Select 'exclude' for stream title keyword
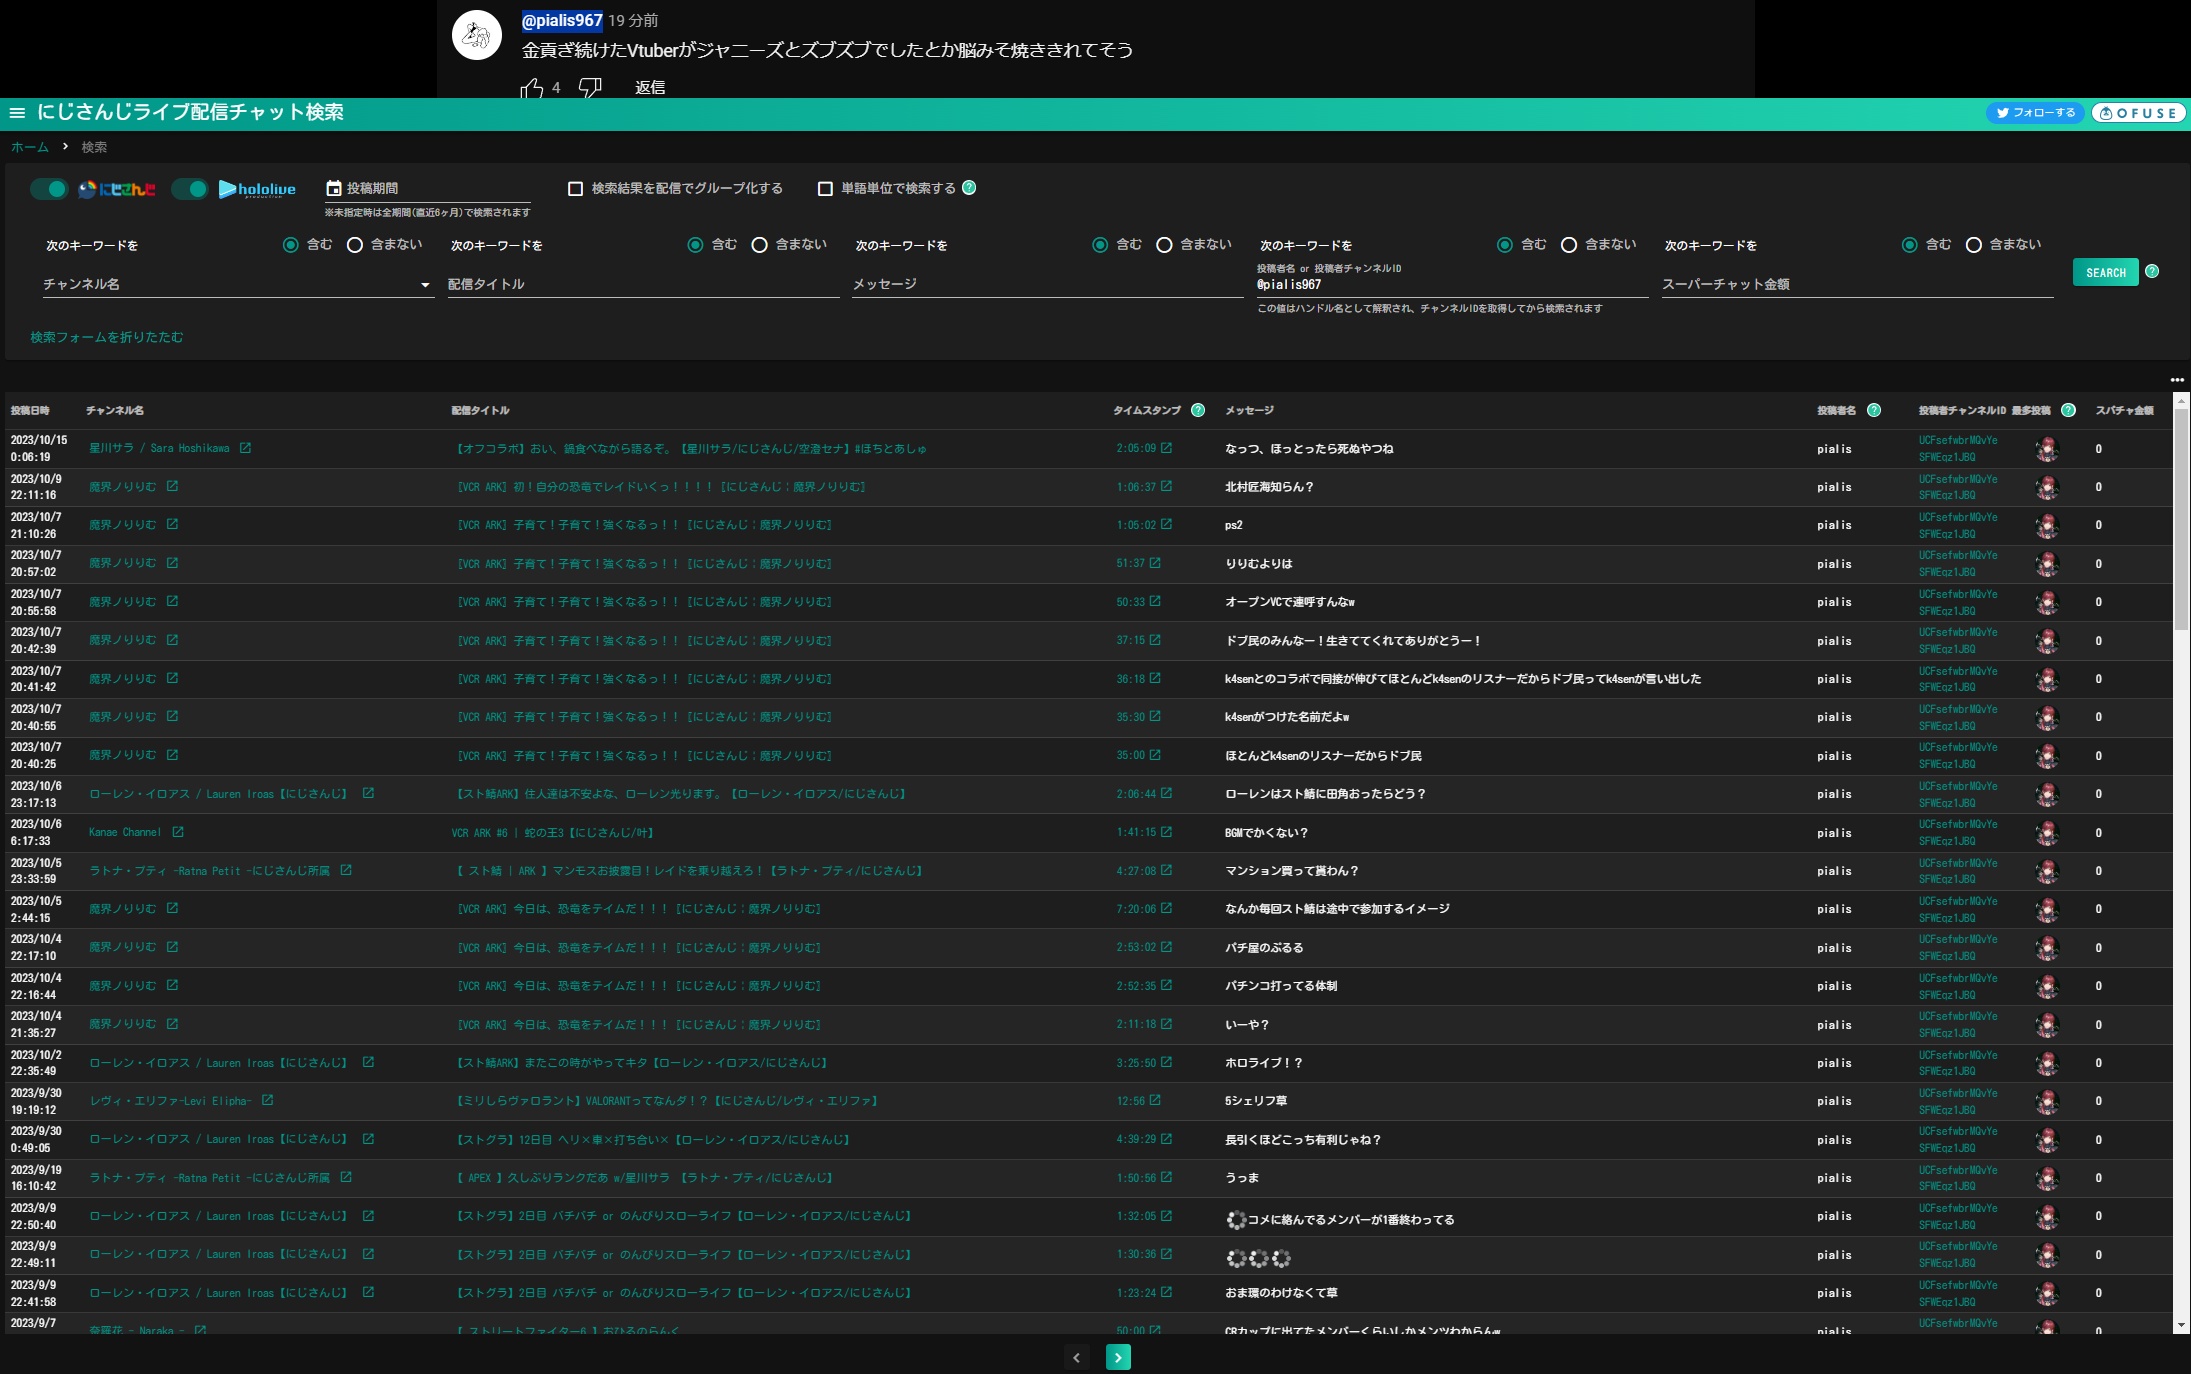2191x1374 pixels. (x=759, y=245)
